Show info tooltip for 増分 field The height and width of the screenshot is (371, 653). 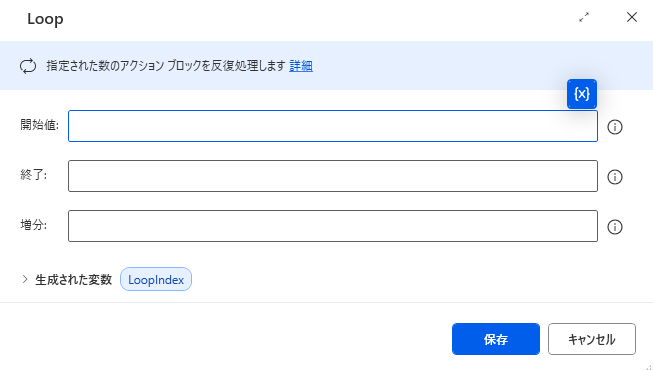[615, 227]
